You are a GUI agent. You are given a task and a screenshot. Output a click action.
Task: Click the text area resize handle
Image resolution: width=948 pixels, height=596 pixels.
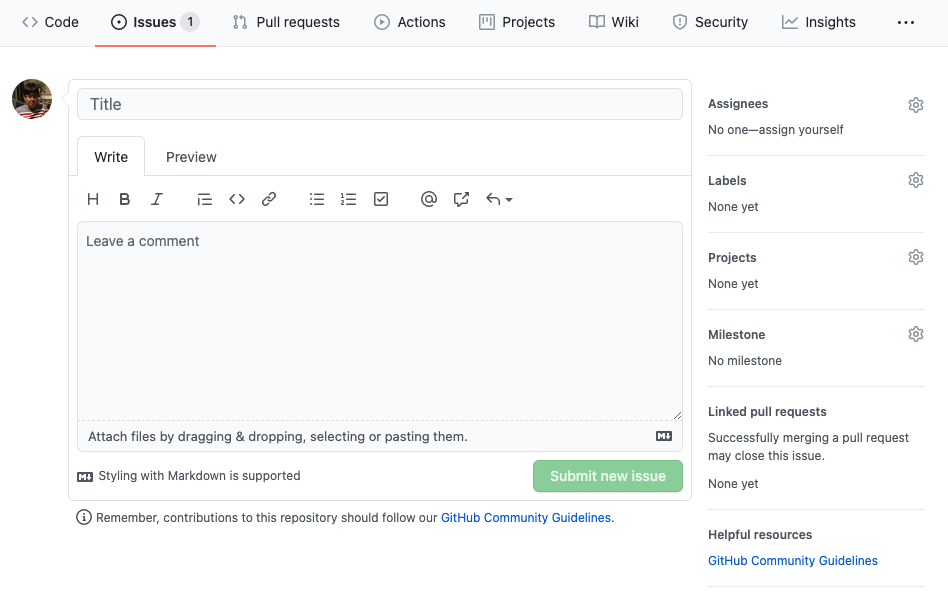tap(677, 415)
